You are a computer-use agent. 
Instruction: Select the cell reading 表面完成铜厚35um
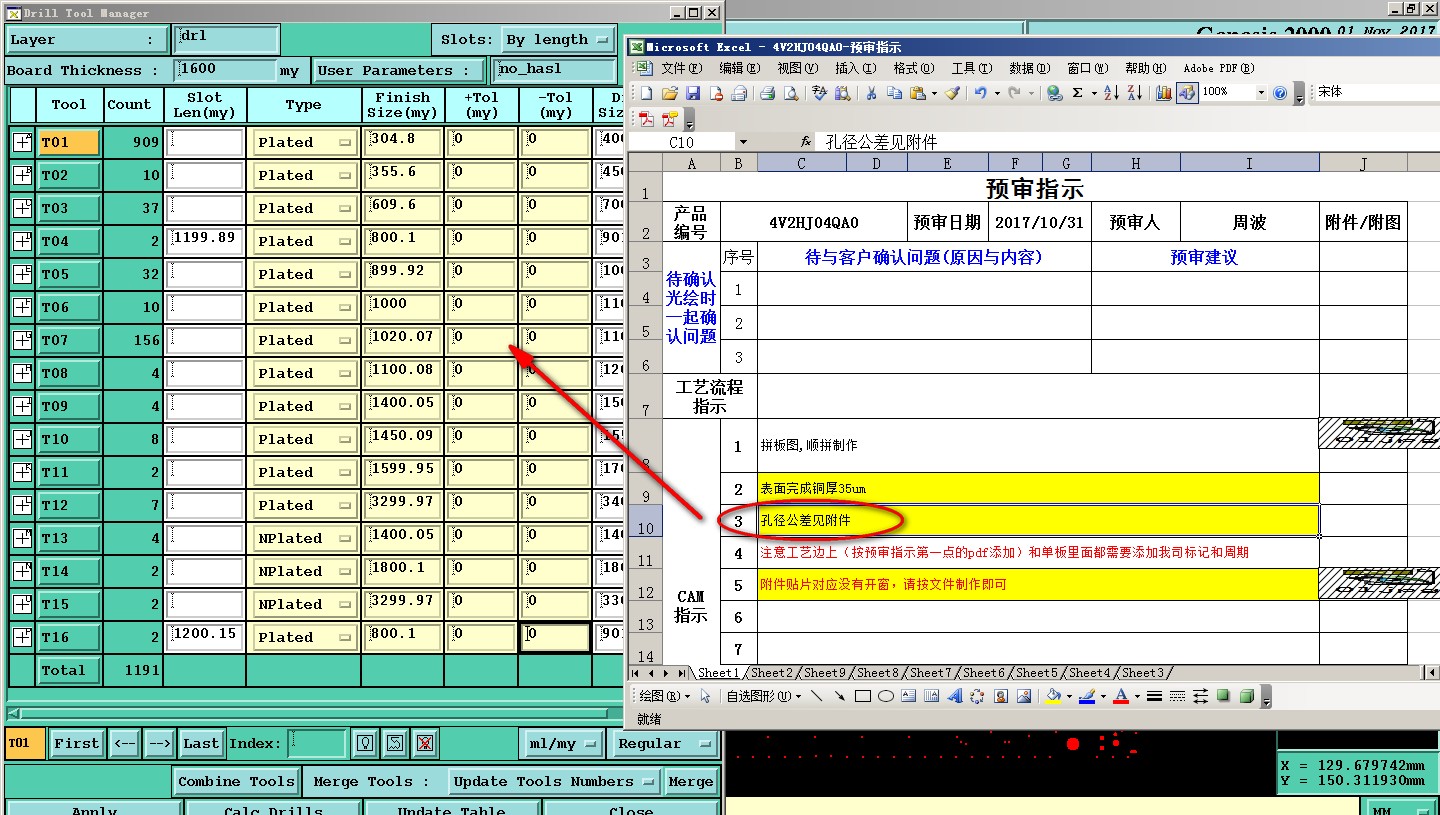tap(1038, 488)
